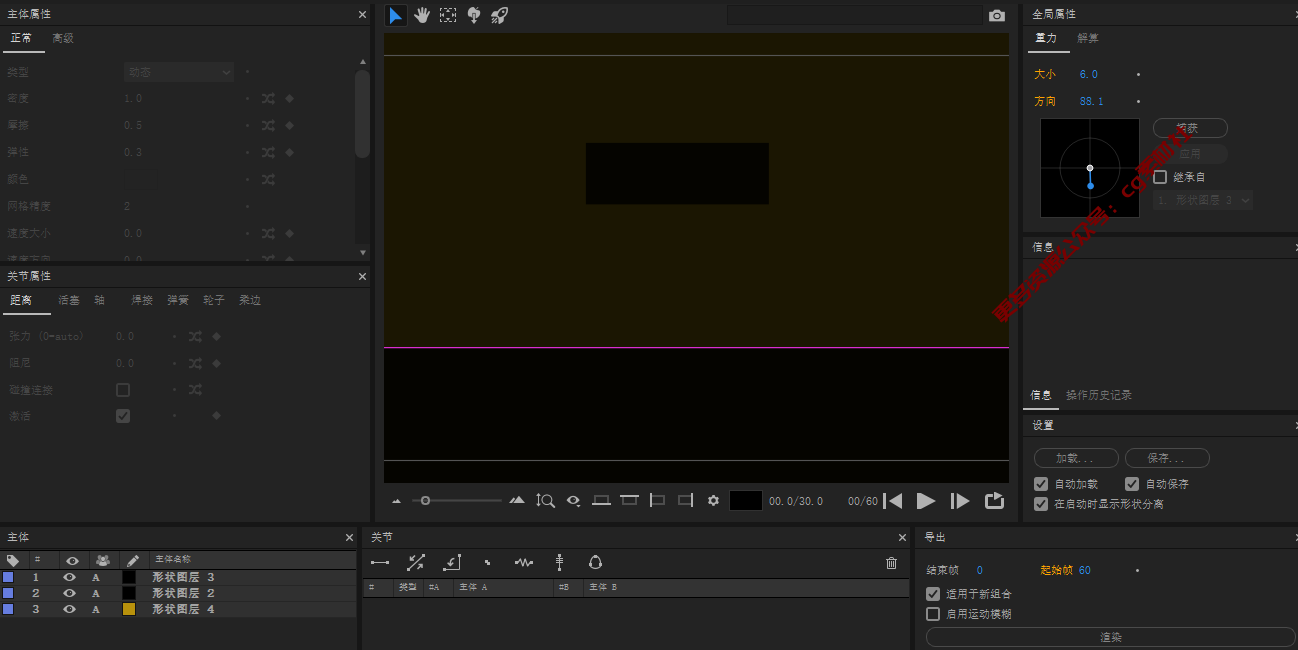This screenshot has width=1298, height=650.
Task: Open the 轮子 joint tab
Action: point(214,300)
